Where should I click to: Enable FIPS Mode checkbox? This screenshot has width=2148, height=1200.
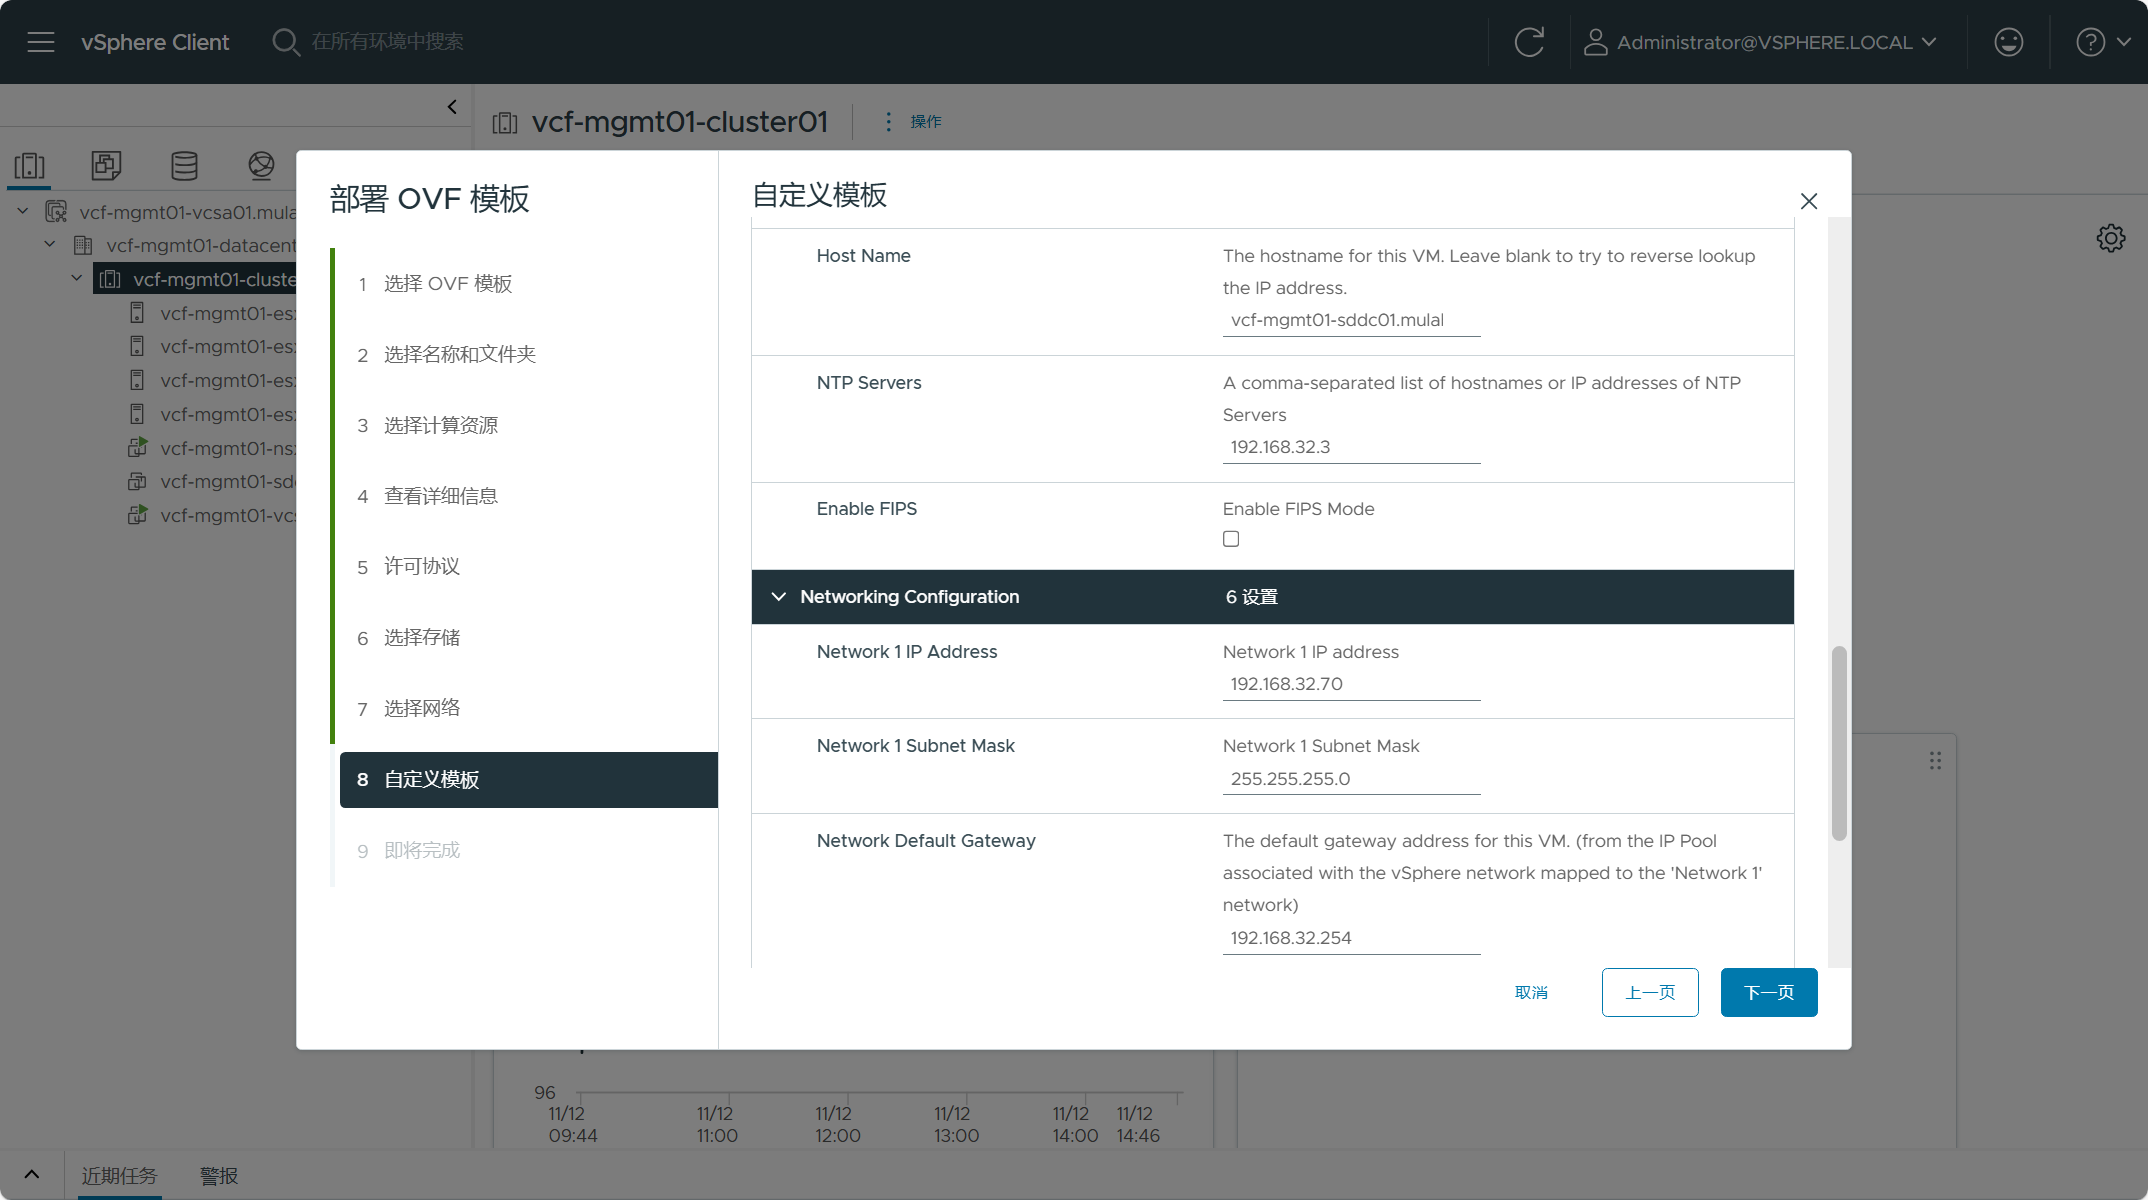[1231, 539]
